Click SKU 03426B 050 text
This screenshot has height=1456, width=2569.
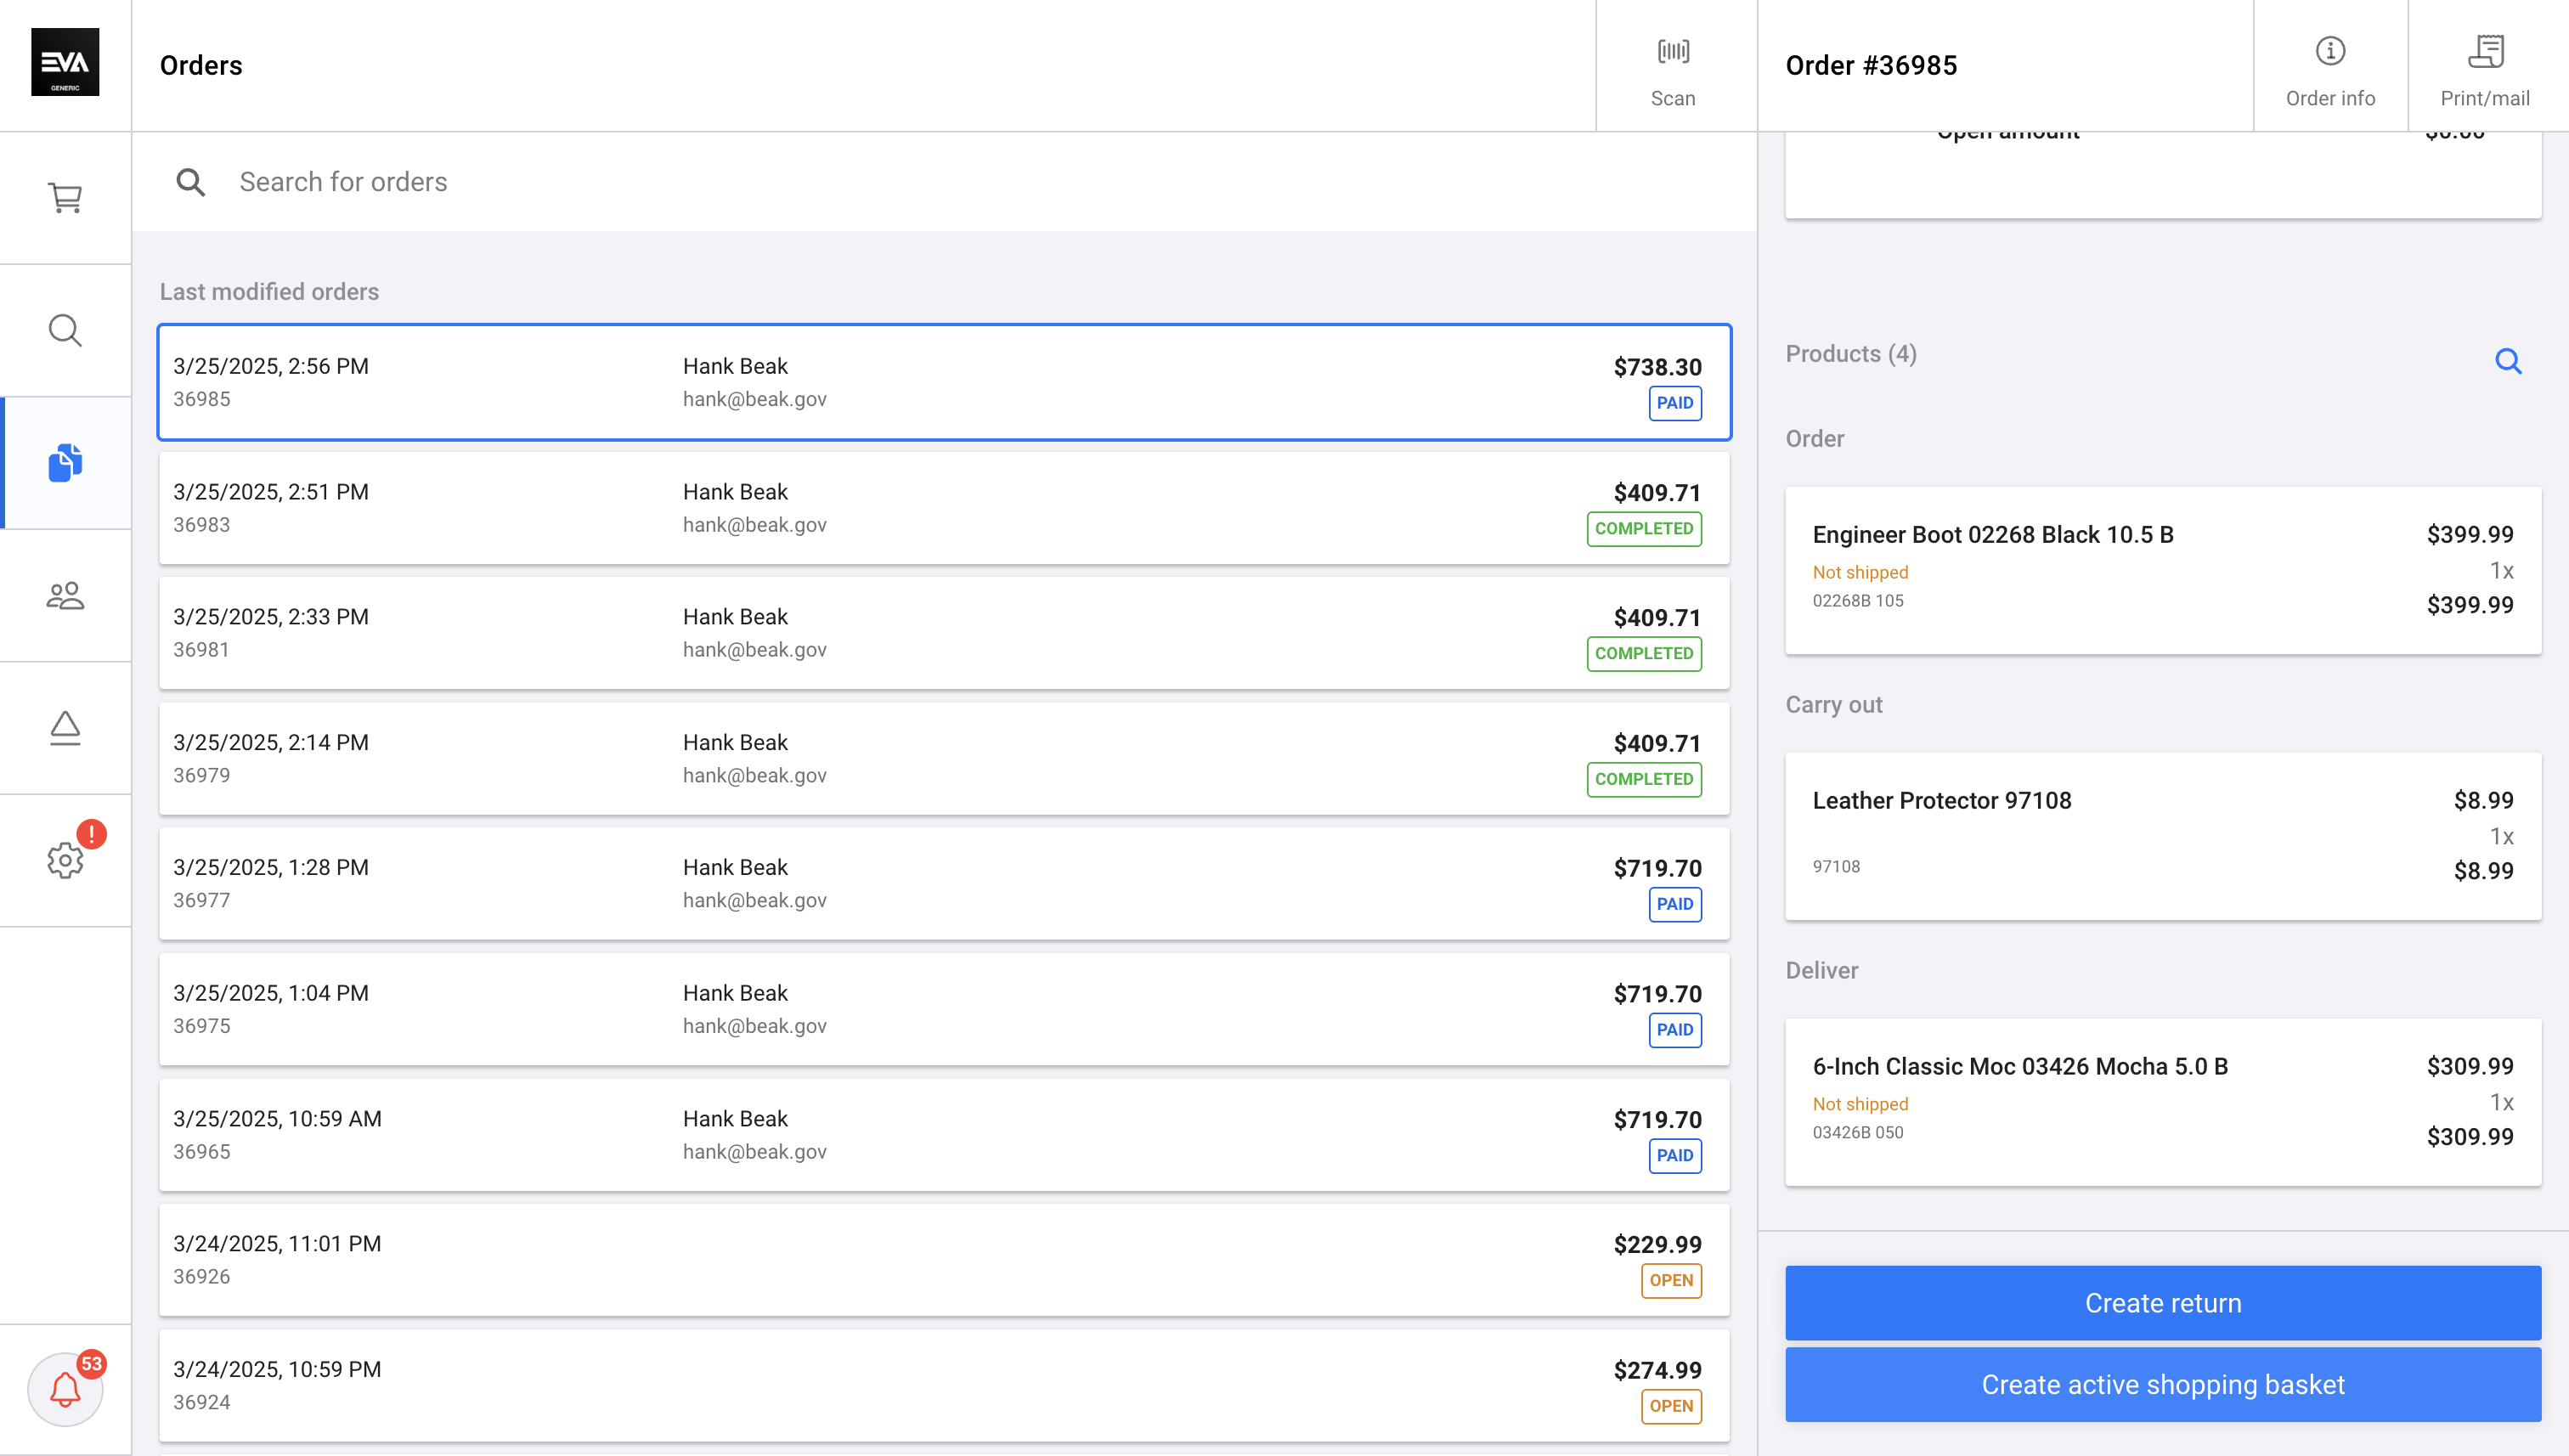[x=1858, y=1133]
